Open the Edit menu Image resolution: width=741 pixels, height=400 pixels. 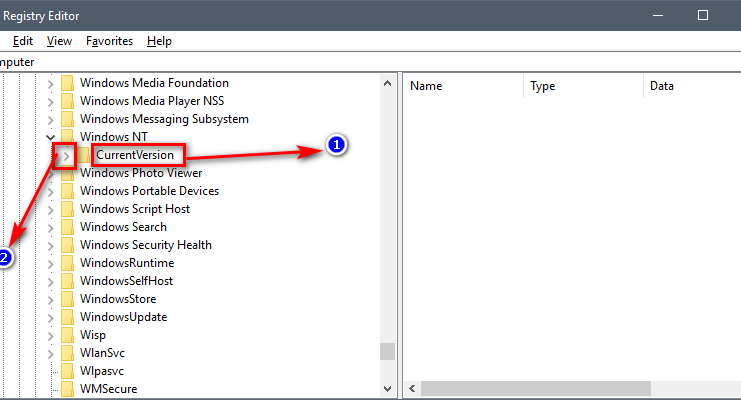(x=23, y=41)
